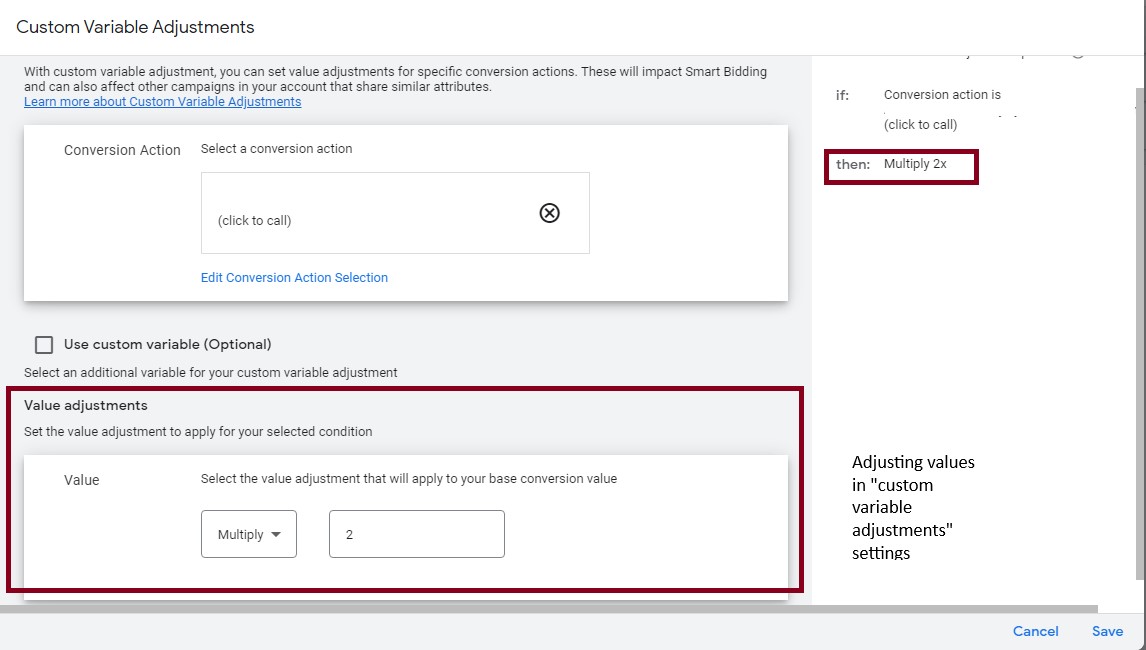The image size is (1146, 650).
Task: Click the Multiply 2x summary text
Action: click(915, 164)
